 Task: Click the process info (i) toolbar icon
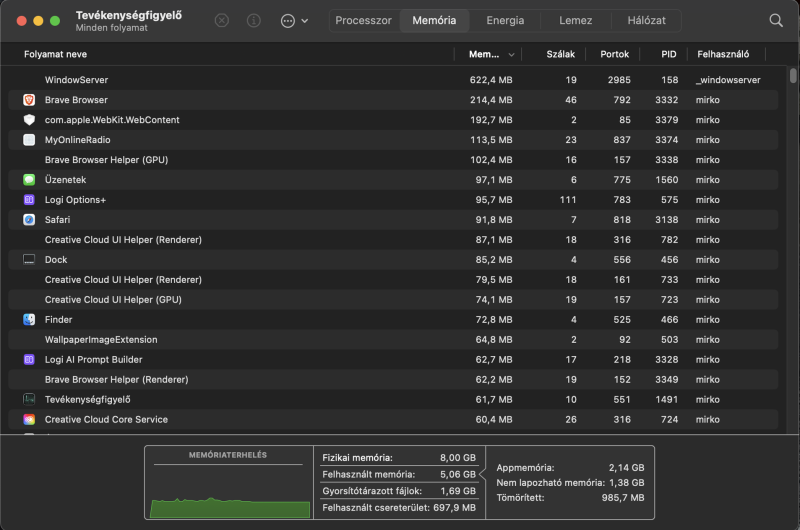[254, 20]
